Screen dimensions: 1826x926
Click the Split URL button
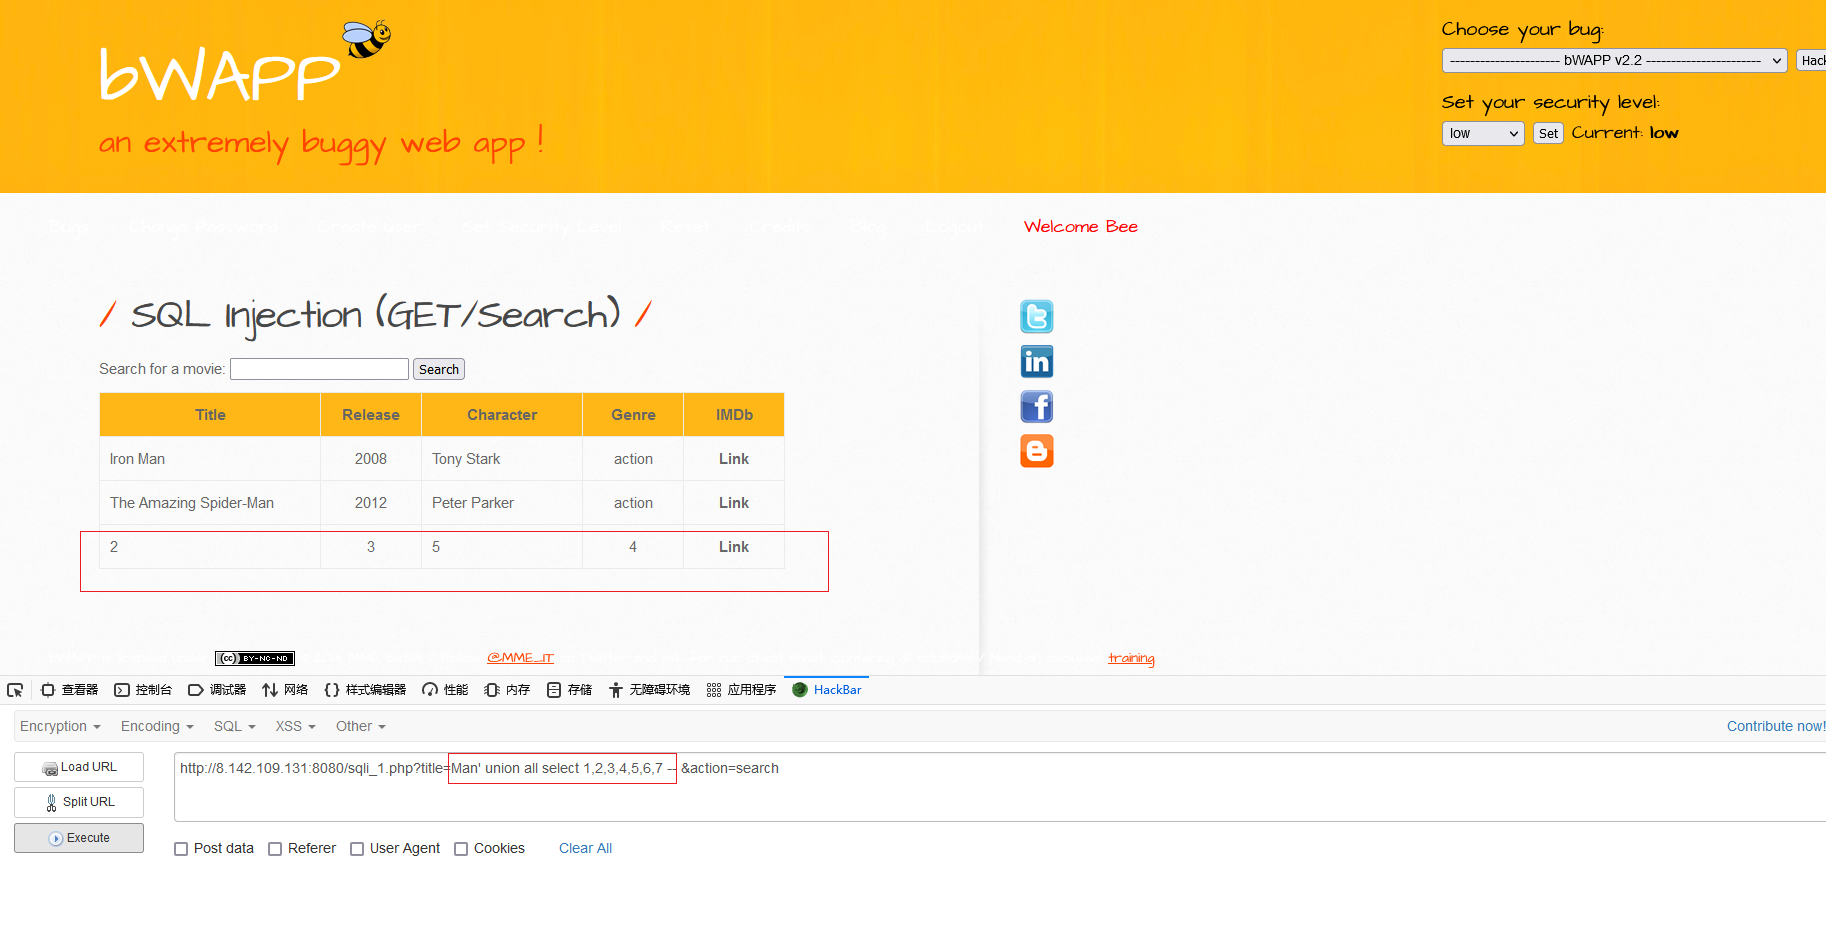click(79, 802)
